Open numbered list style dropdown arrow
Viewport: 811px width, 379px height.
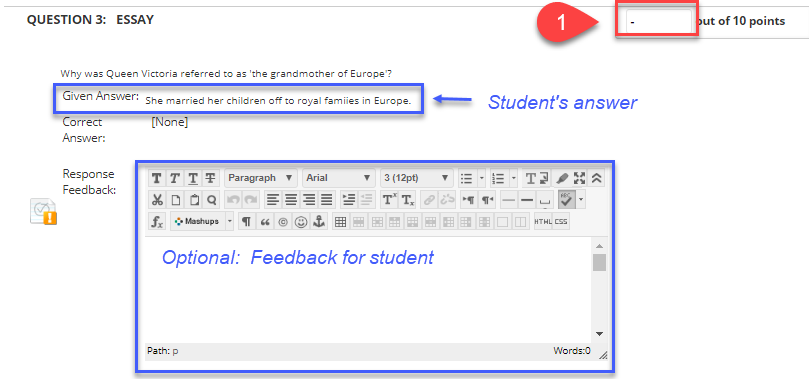[x=514, y=178]
